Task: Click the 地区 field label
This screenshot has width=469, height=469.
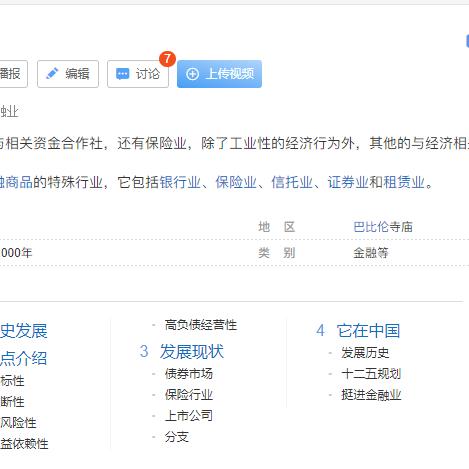Action: (x=277, y=227)
